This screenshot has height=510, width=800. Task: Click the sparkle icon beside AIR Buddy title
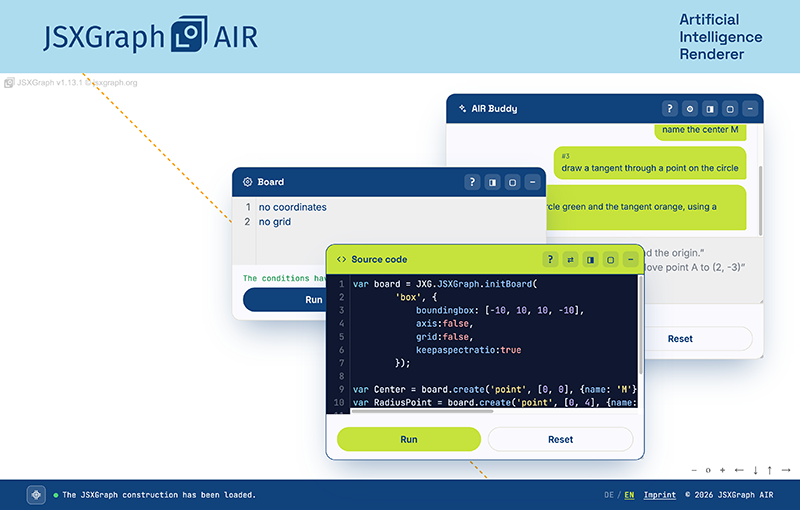click(x=462, y=109)
